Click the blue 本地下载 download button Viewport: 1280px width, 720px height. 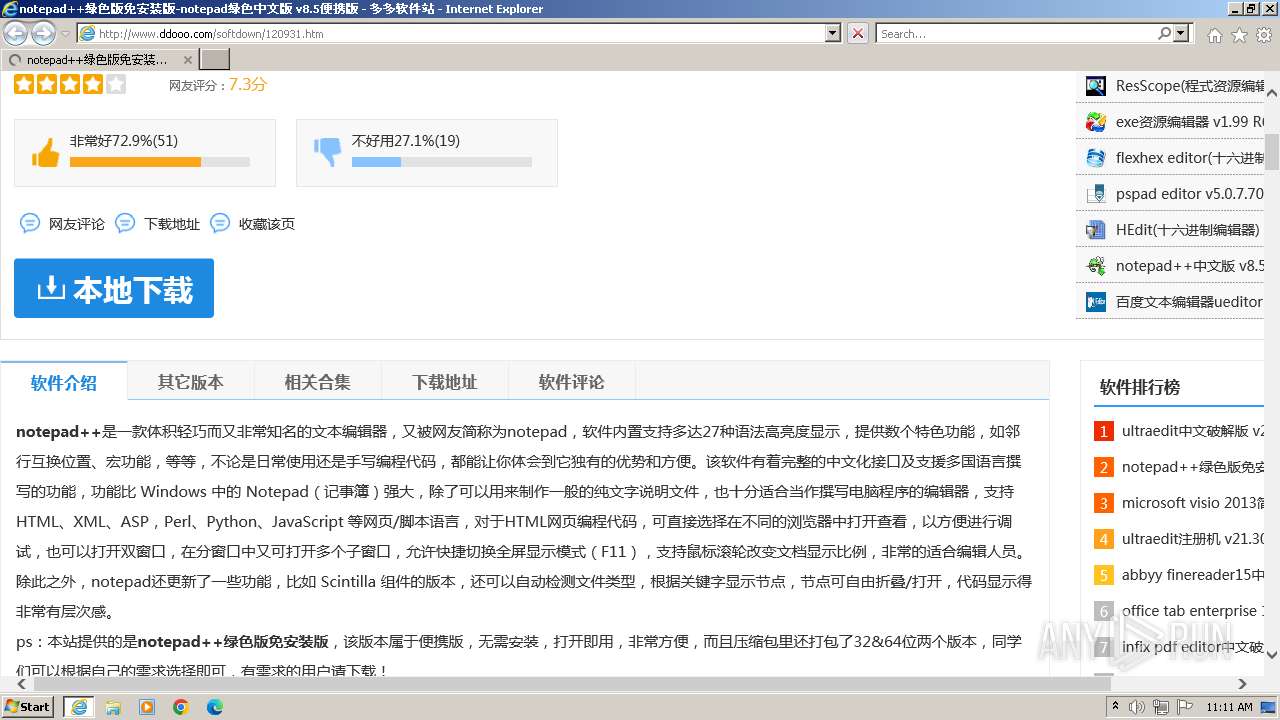click(x=114, y=288)
